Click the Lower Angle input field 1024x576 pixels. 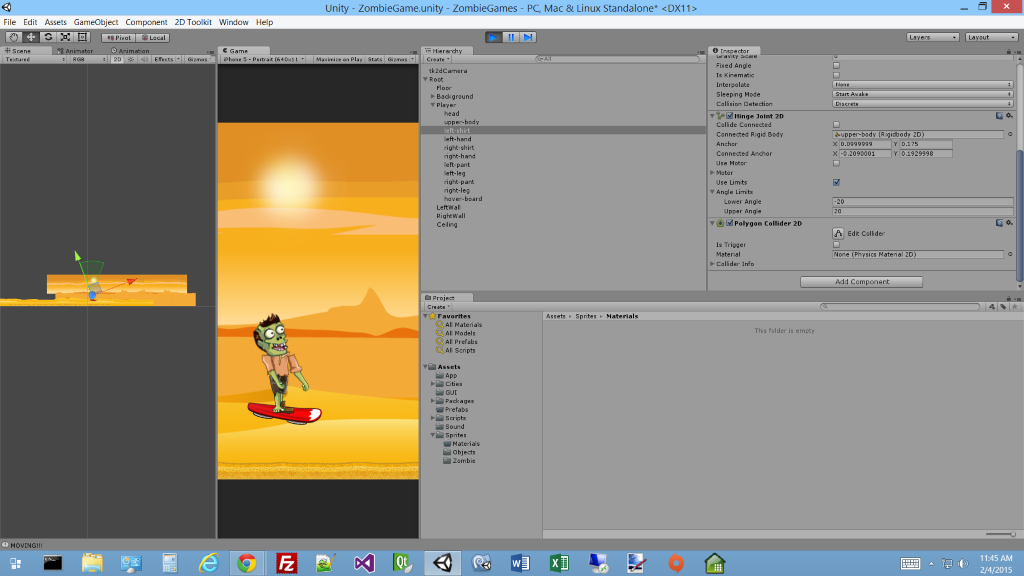click(923, 202)
